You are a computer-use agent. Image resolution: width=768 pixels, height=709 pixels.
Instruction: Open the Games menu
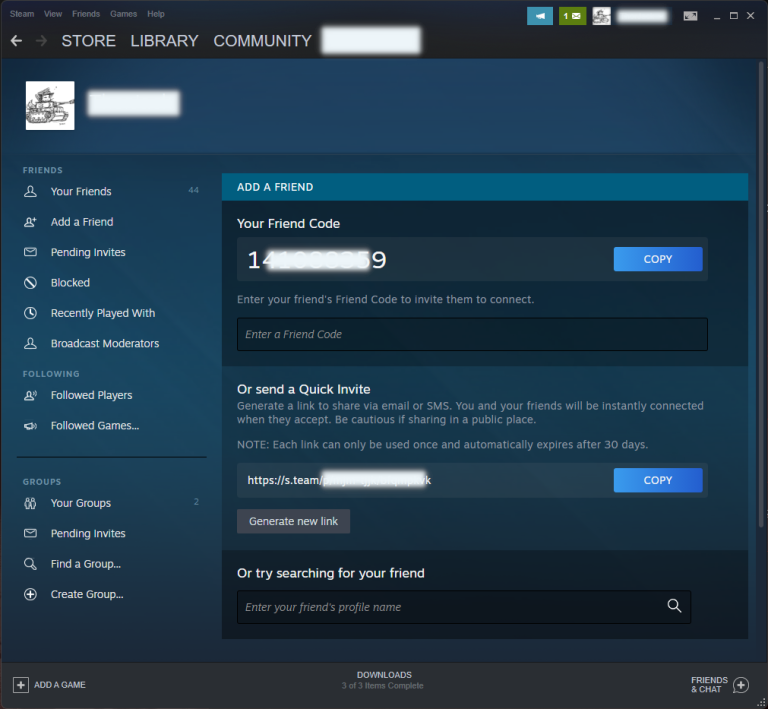tap(124, 14)
